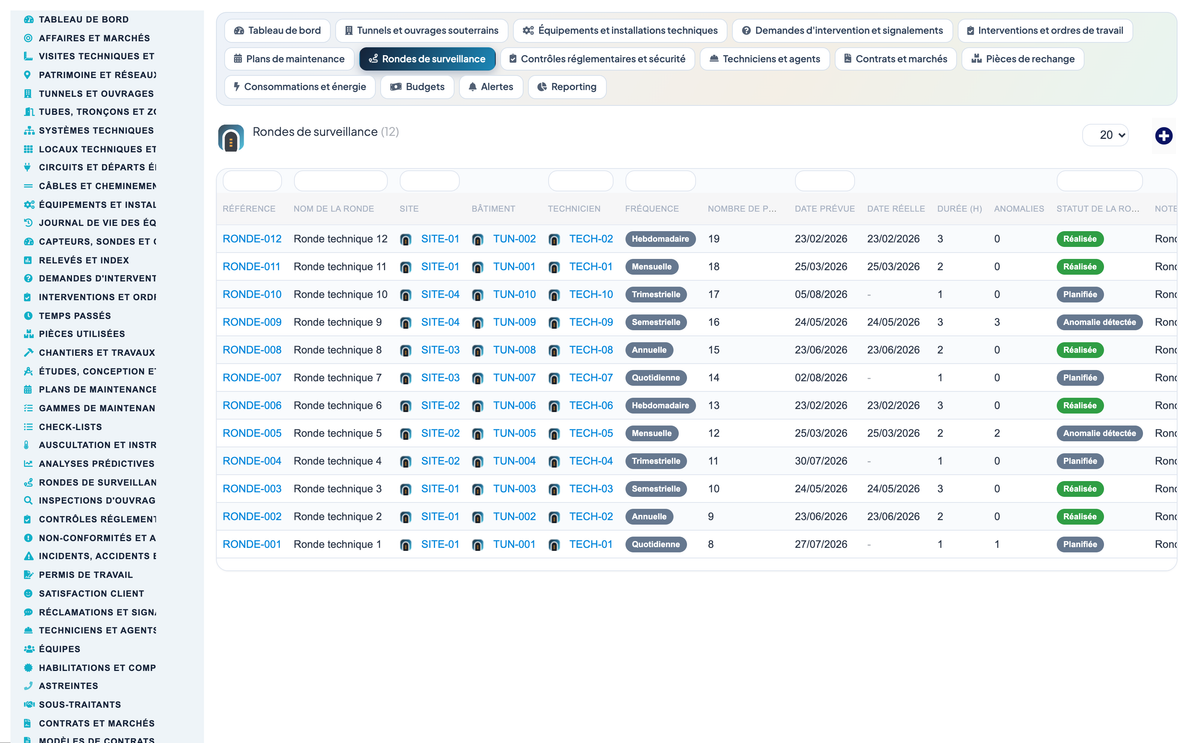The image size is (1200, 743).
Task: Click the Permis de travail sidebar icon
Action: tap(28, 574)
